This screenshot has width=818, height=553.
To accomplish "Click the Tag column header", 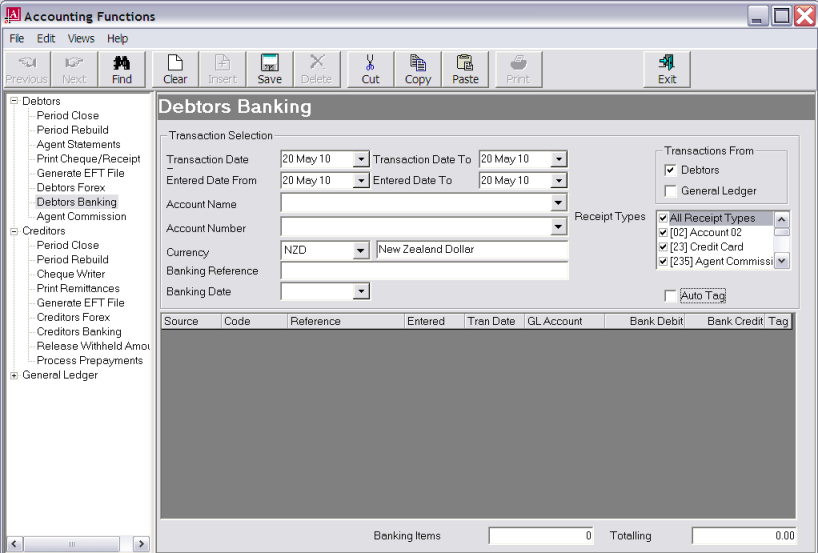I will (x=778, y=321).
